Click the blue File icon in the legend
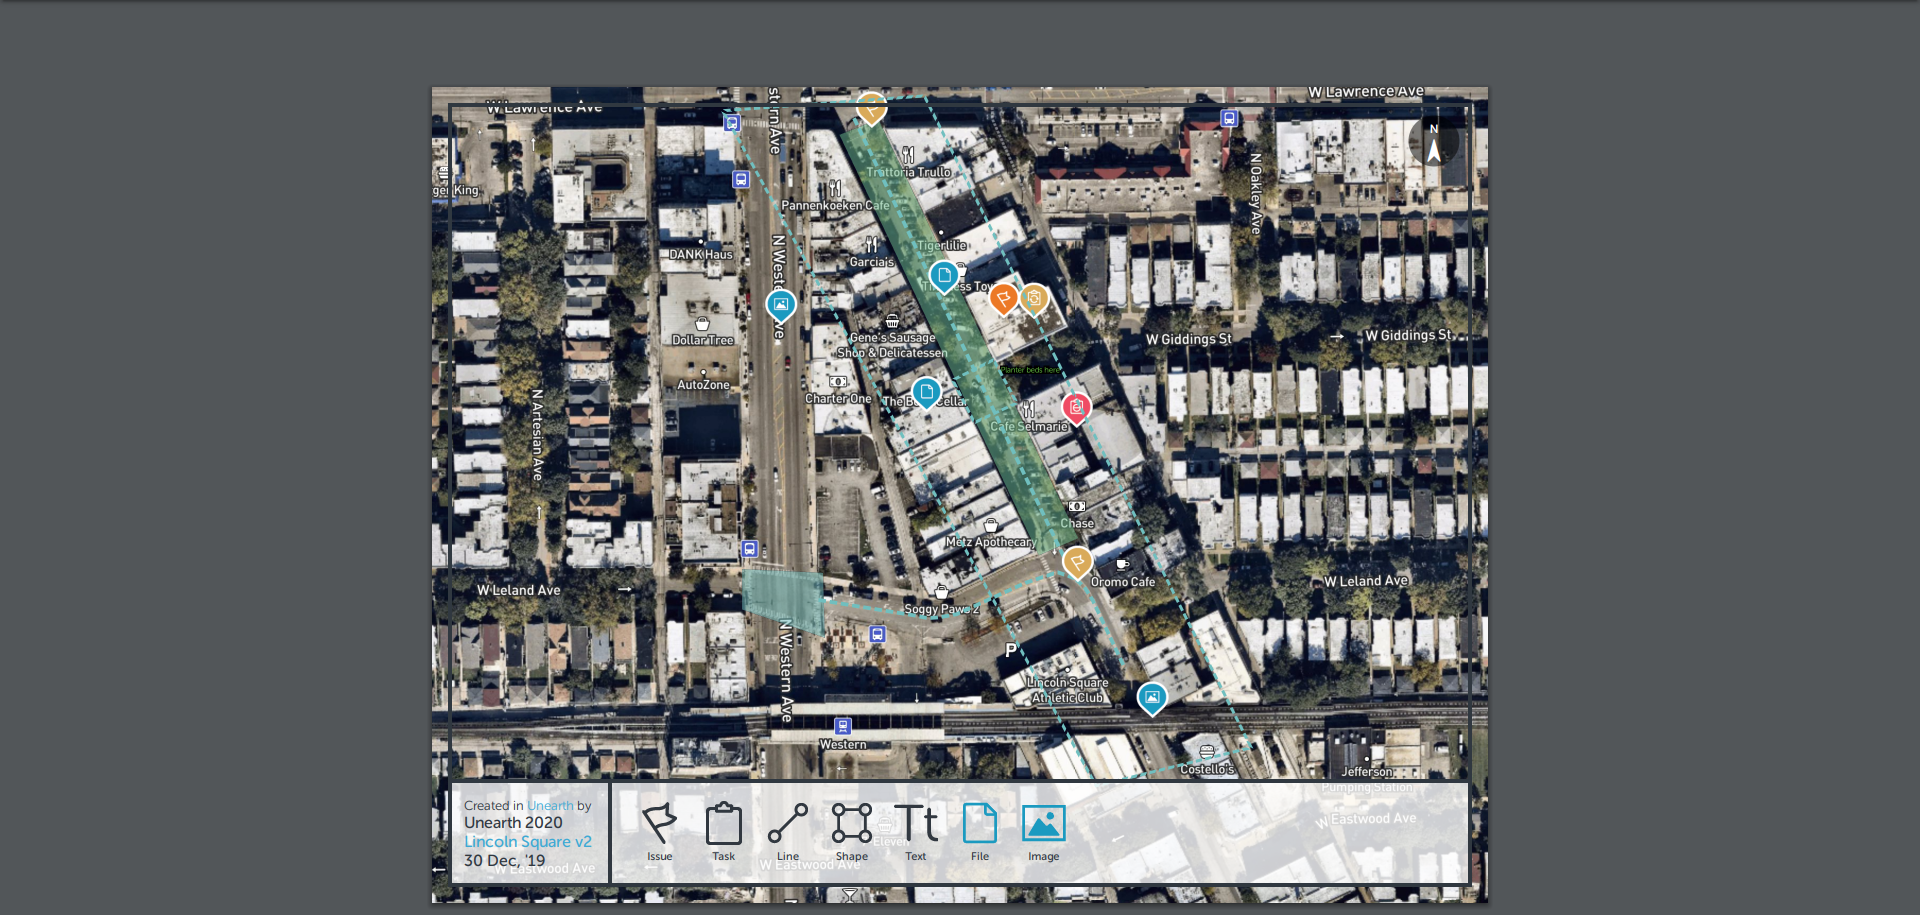The image size is (1920, 915). tap(980, 823)
